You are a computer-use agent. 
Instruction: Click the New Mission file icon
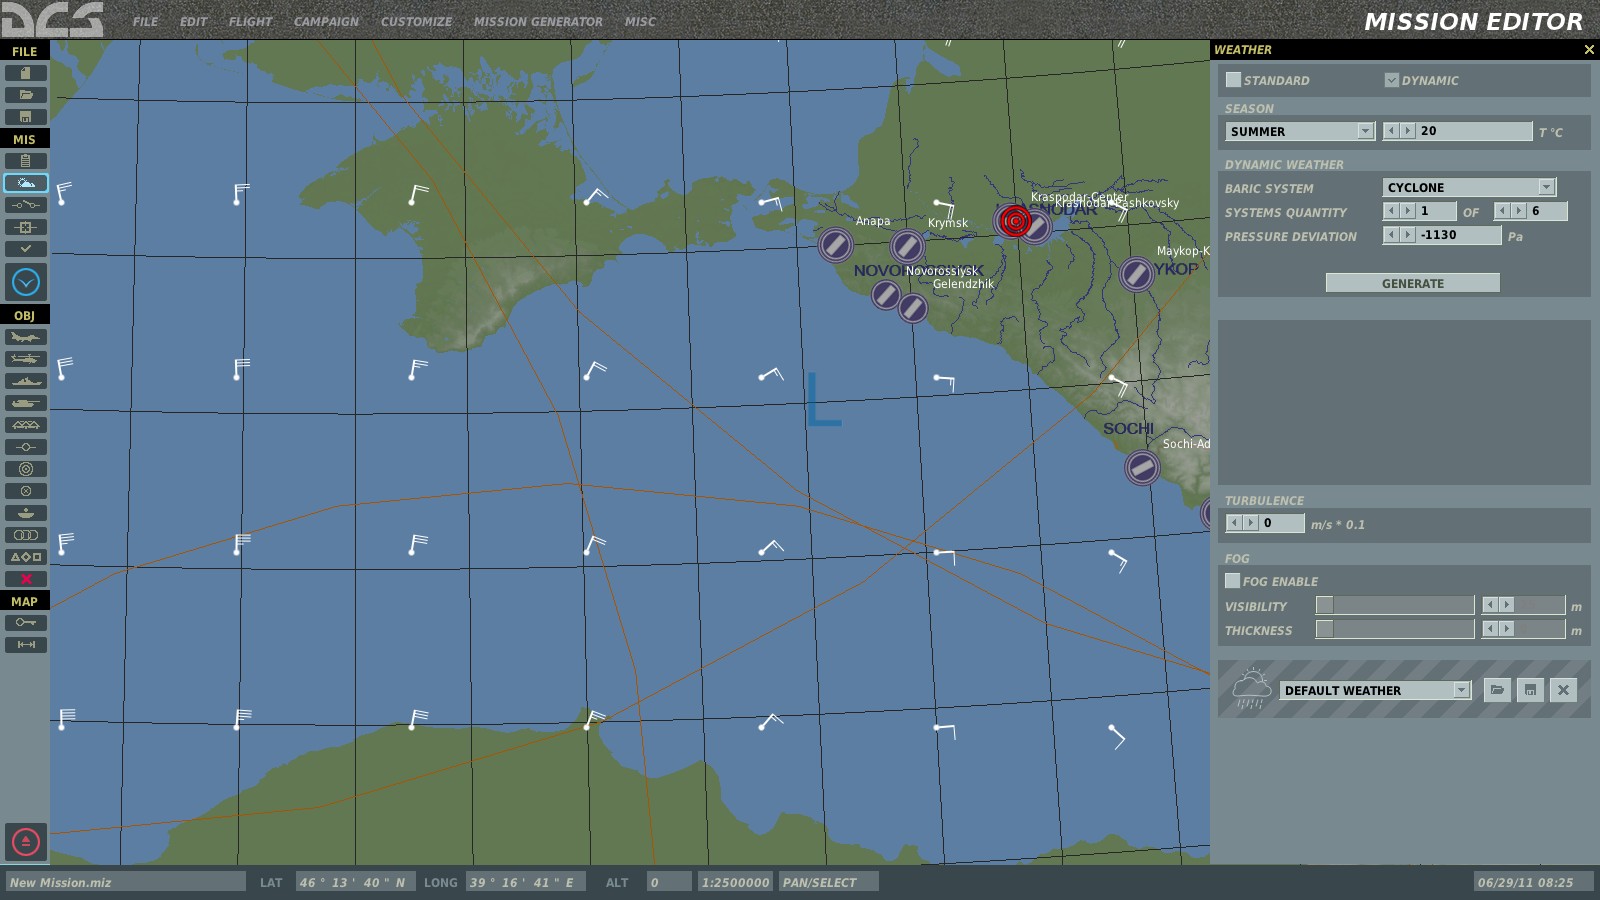click(26, 73)
